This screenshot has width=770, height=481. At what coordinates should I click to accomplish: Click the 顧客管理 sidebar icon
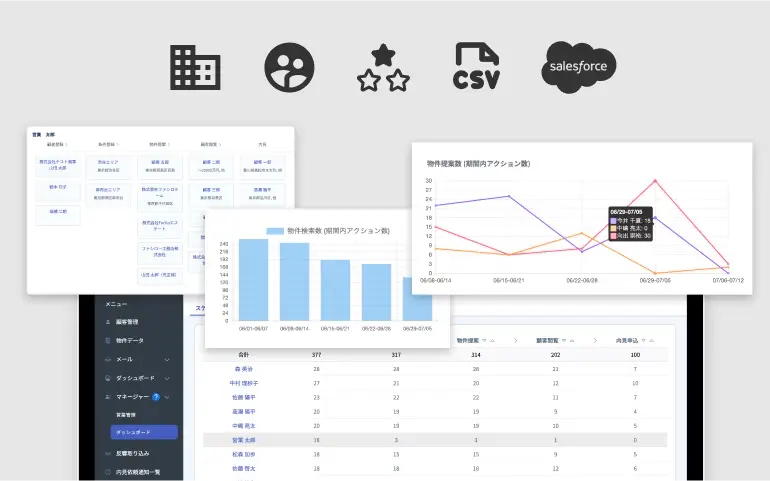[x=108, y=322]
